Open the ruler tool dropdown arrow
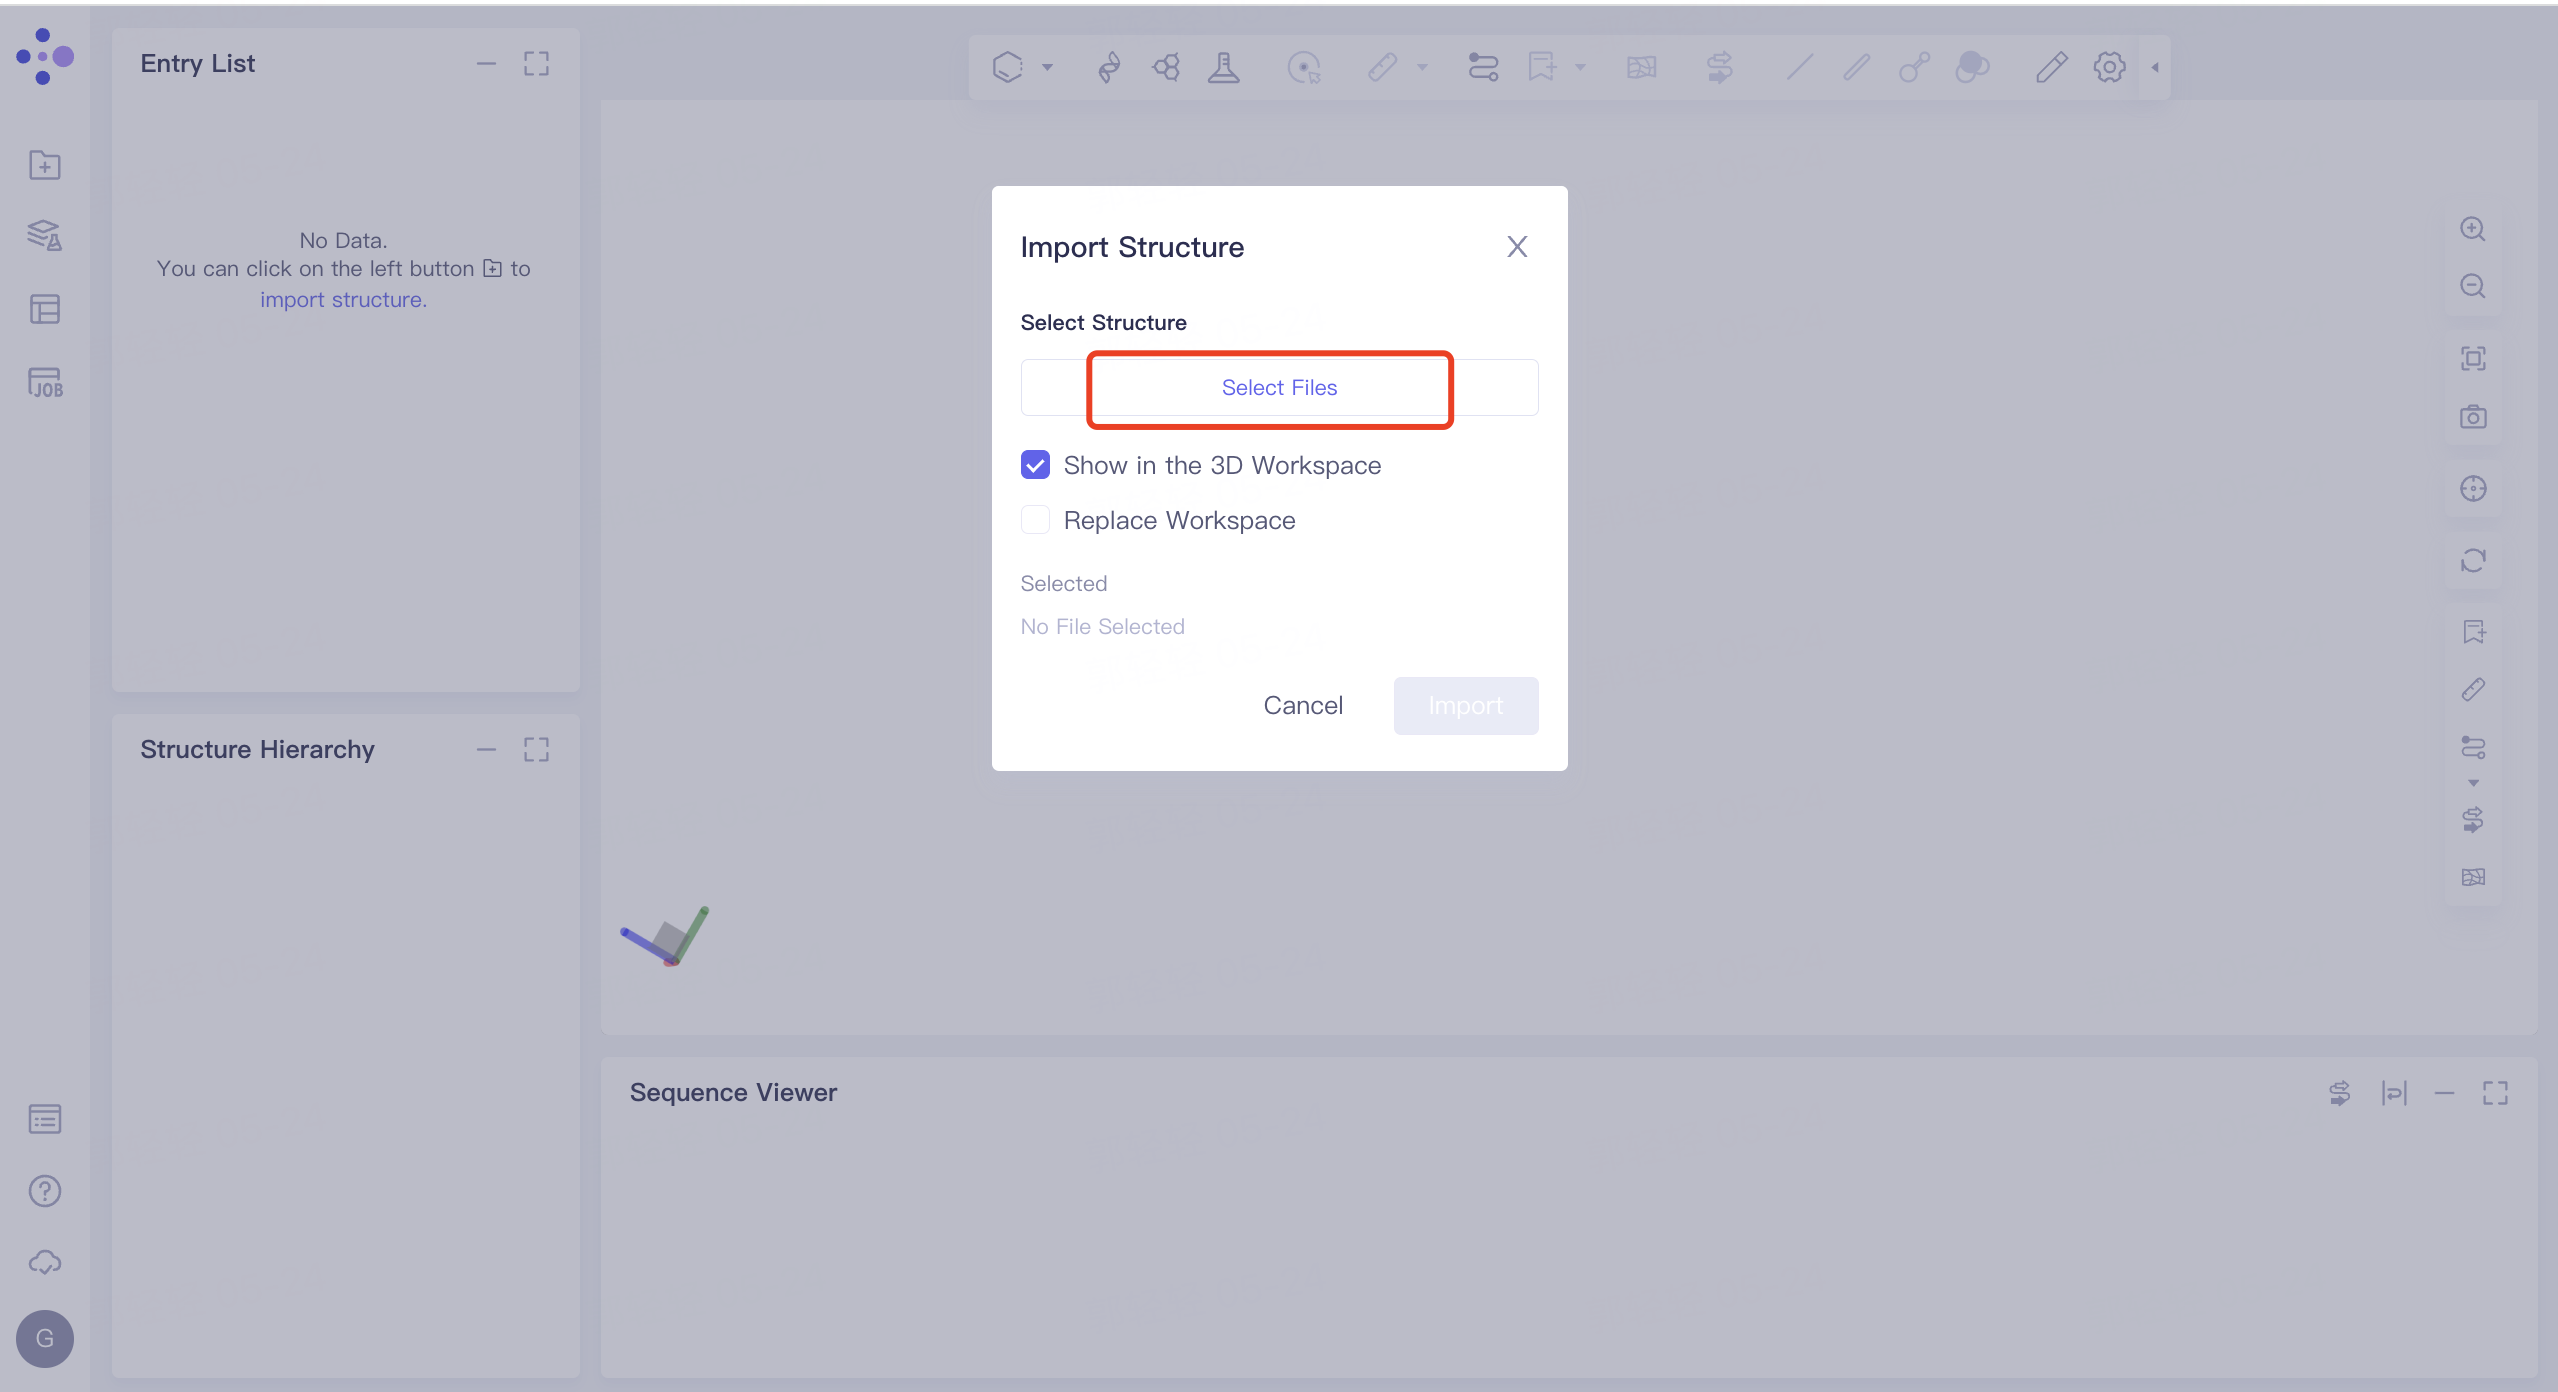This screenshot has height=1392, width=2558. tap(1421, 67)
